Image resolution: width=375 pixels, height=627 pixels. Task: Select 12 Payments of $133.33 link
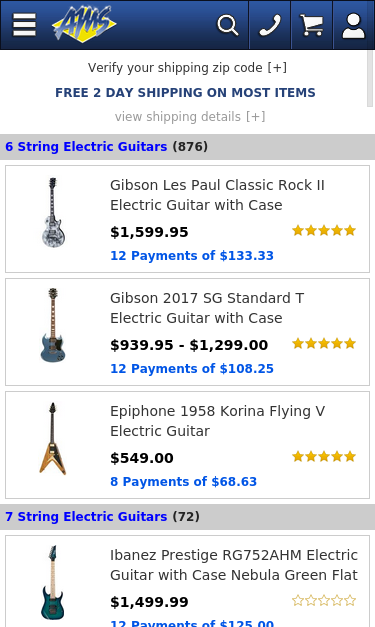(192, 256)
